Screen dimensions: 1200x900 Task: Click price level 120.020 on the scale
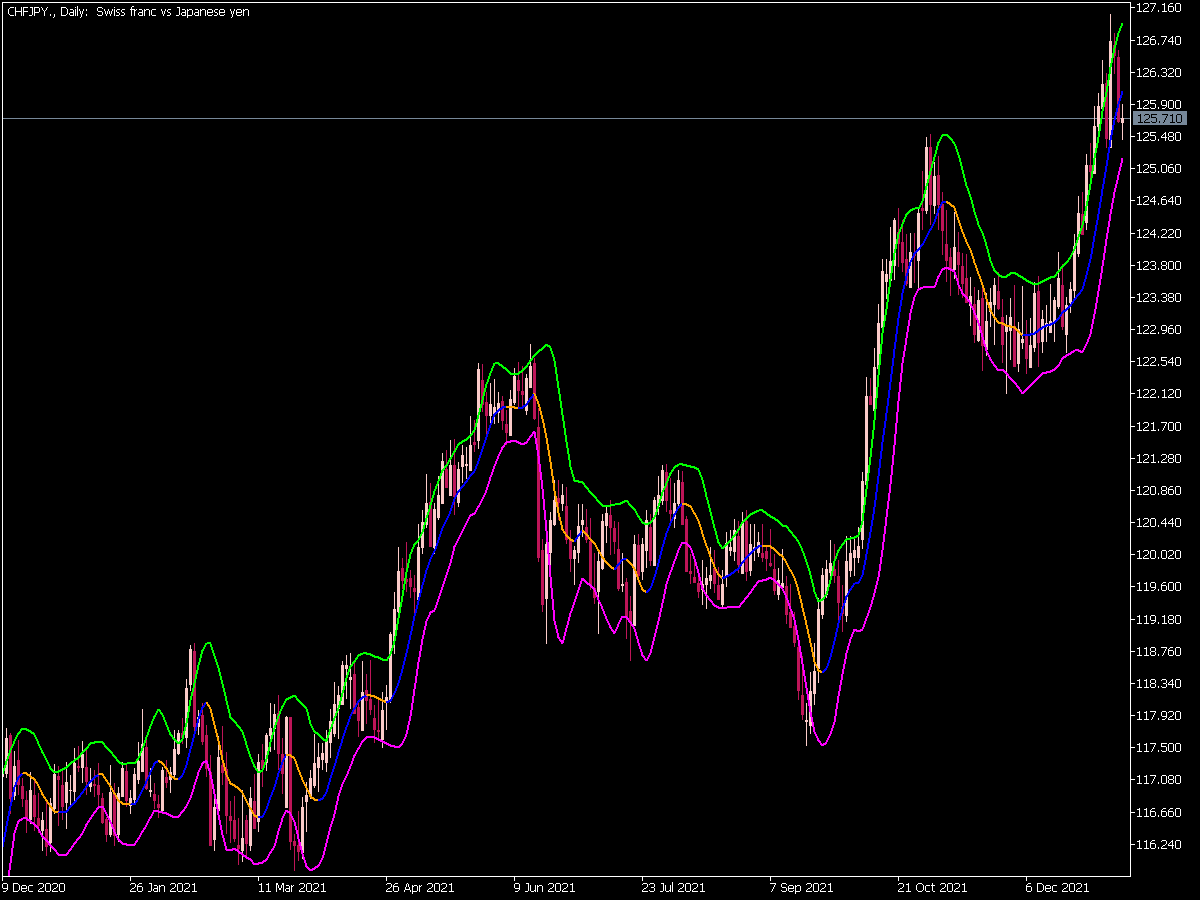point(1160,555)
